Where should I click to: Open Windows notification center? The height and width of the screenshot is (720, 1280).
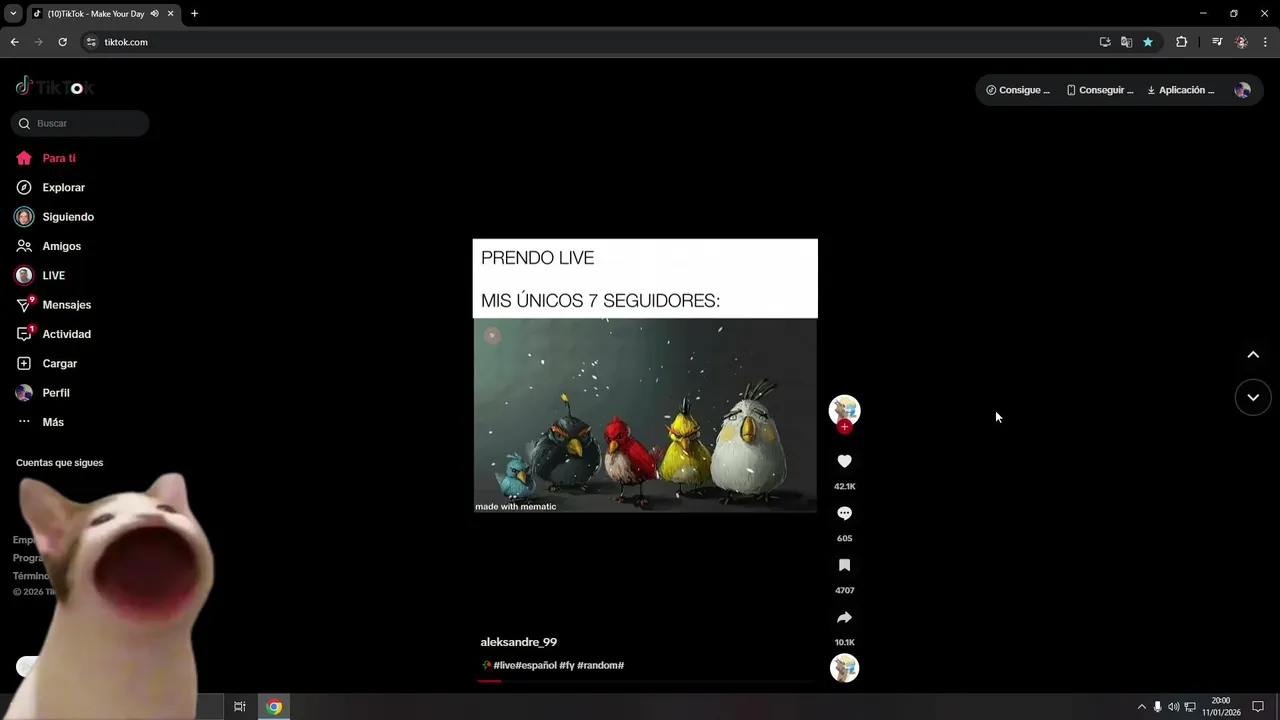[1258, 707]
